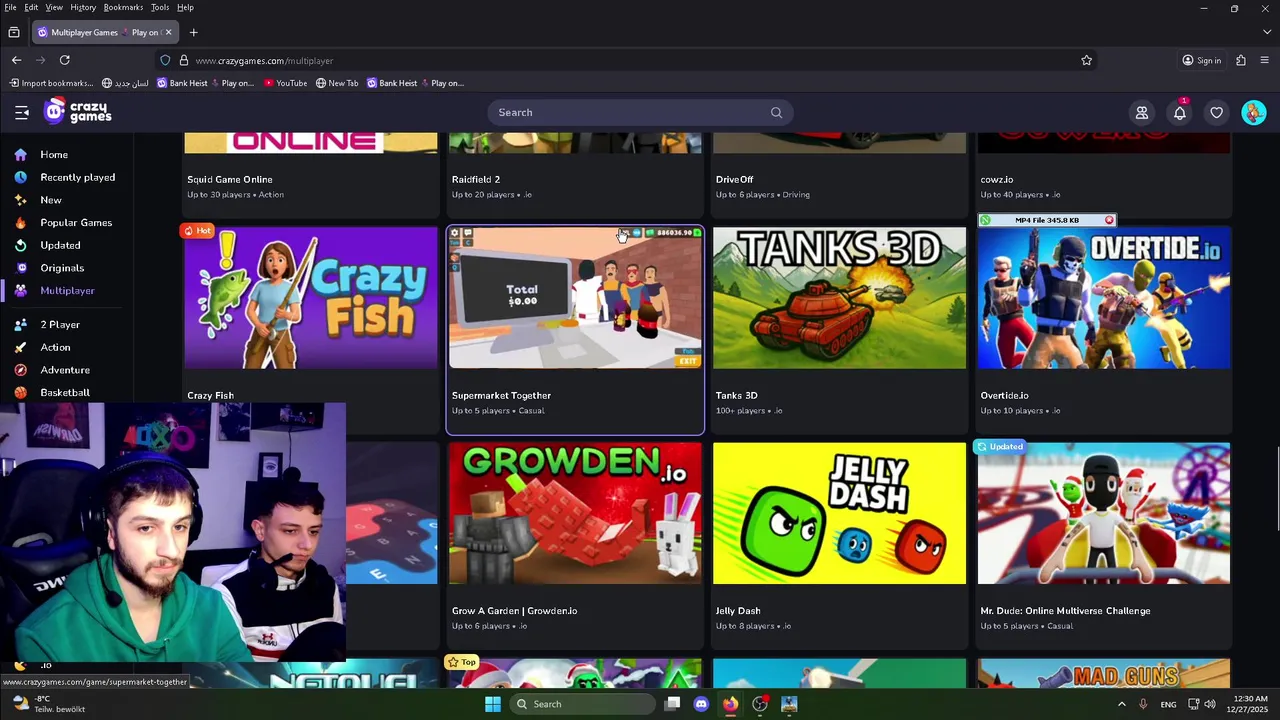The height and width of the screenshot is (720, 1280).
Task: Open the Edit menu
Action: (x=32, y=7)
